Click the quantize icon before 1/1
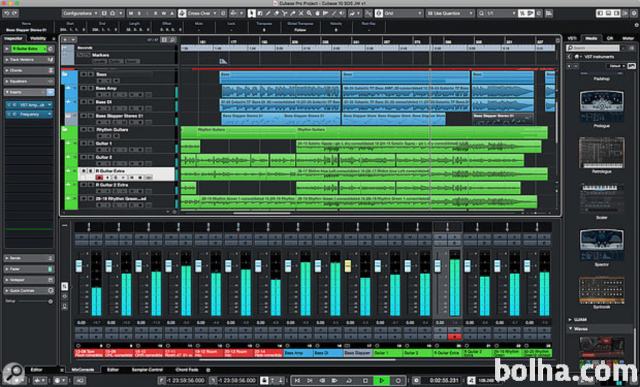Screen dimensions: 640x387 click(481, 13)
